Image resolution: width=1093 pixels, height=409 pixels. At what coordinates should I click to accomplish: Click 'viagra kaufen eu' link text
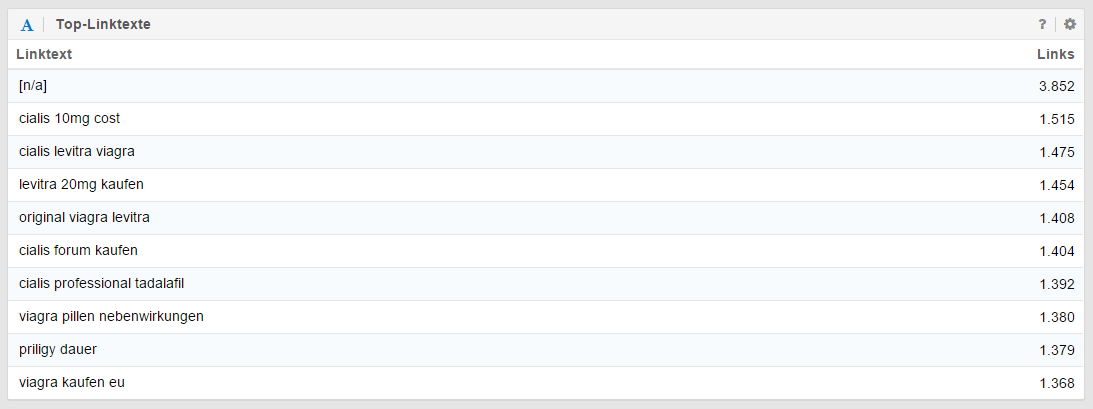(72, 383)
